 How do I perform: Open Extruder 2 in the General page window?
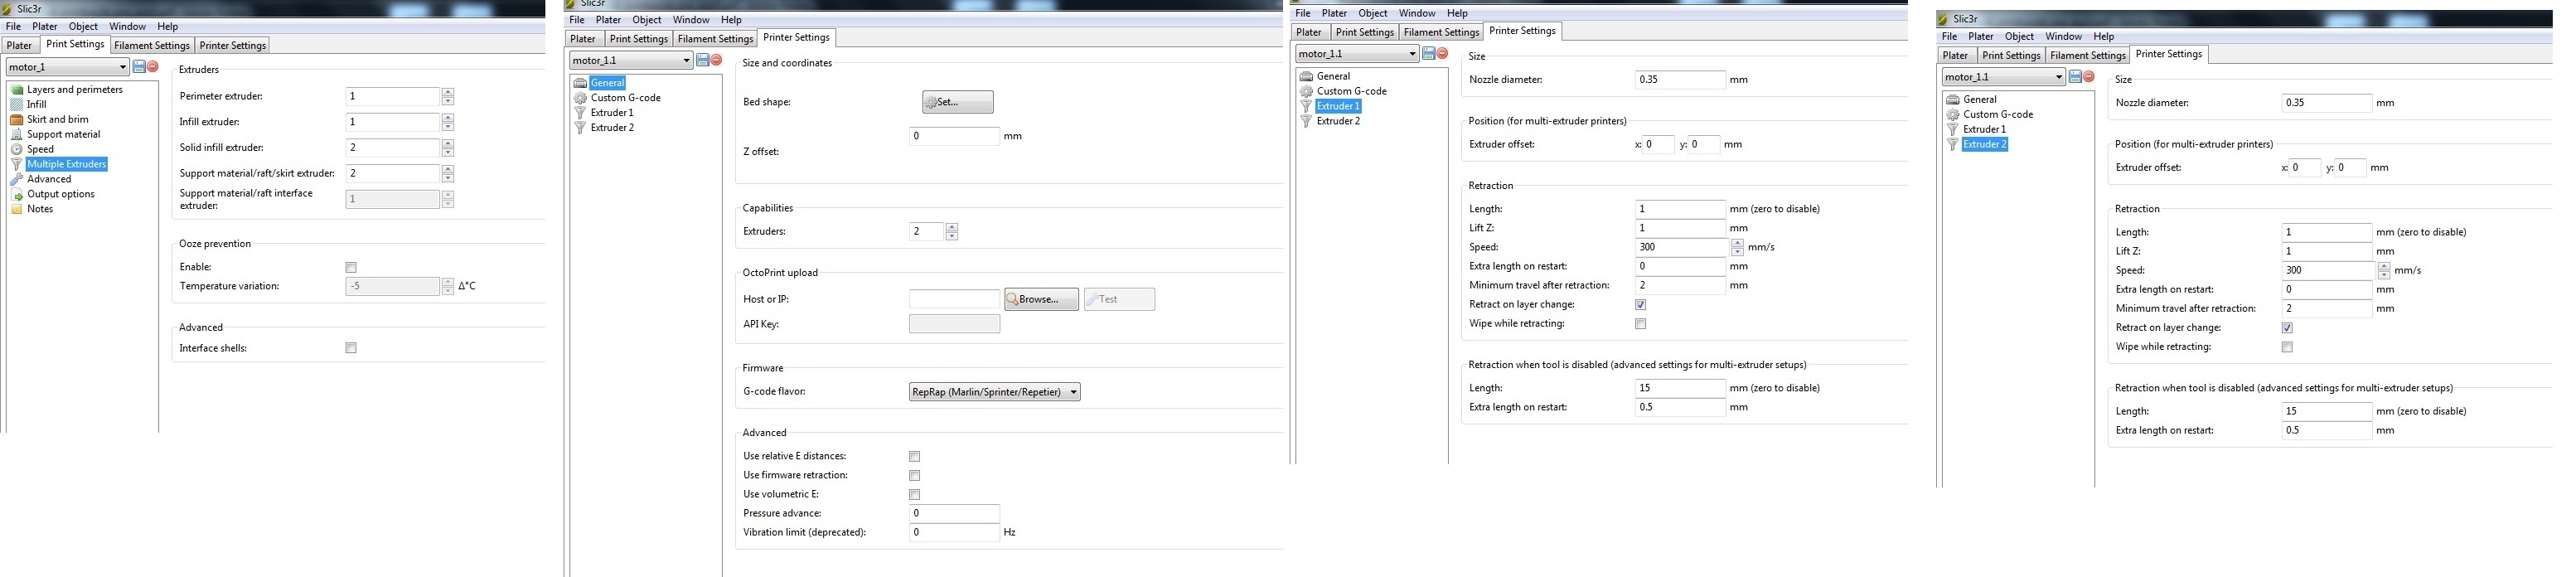click(611, 128)
